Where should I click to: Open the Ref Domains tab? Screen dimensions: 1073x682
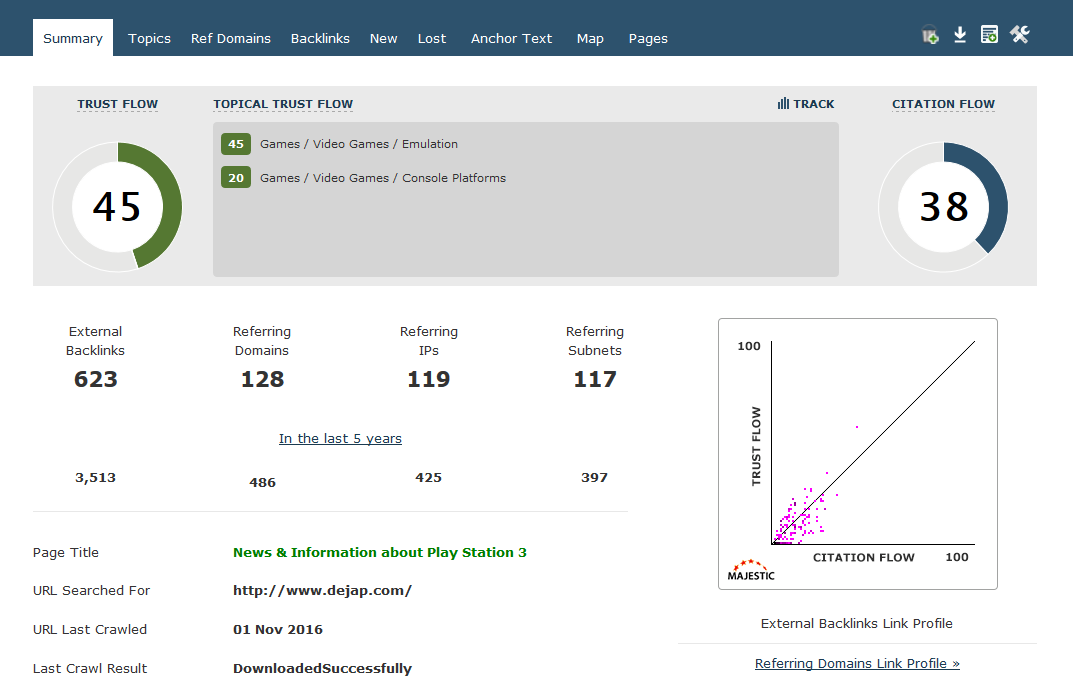pyautogui.click(x=230, y=38)
